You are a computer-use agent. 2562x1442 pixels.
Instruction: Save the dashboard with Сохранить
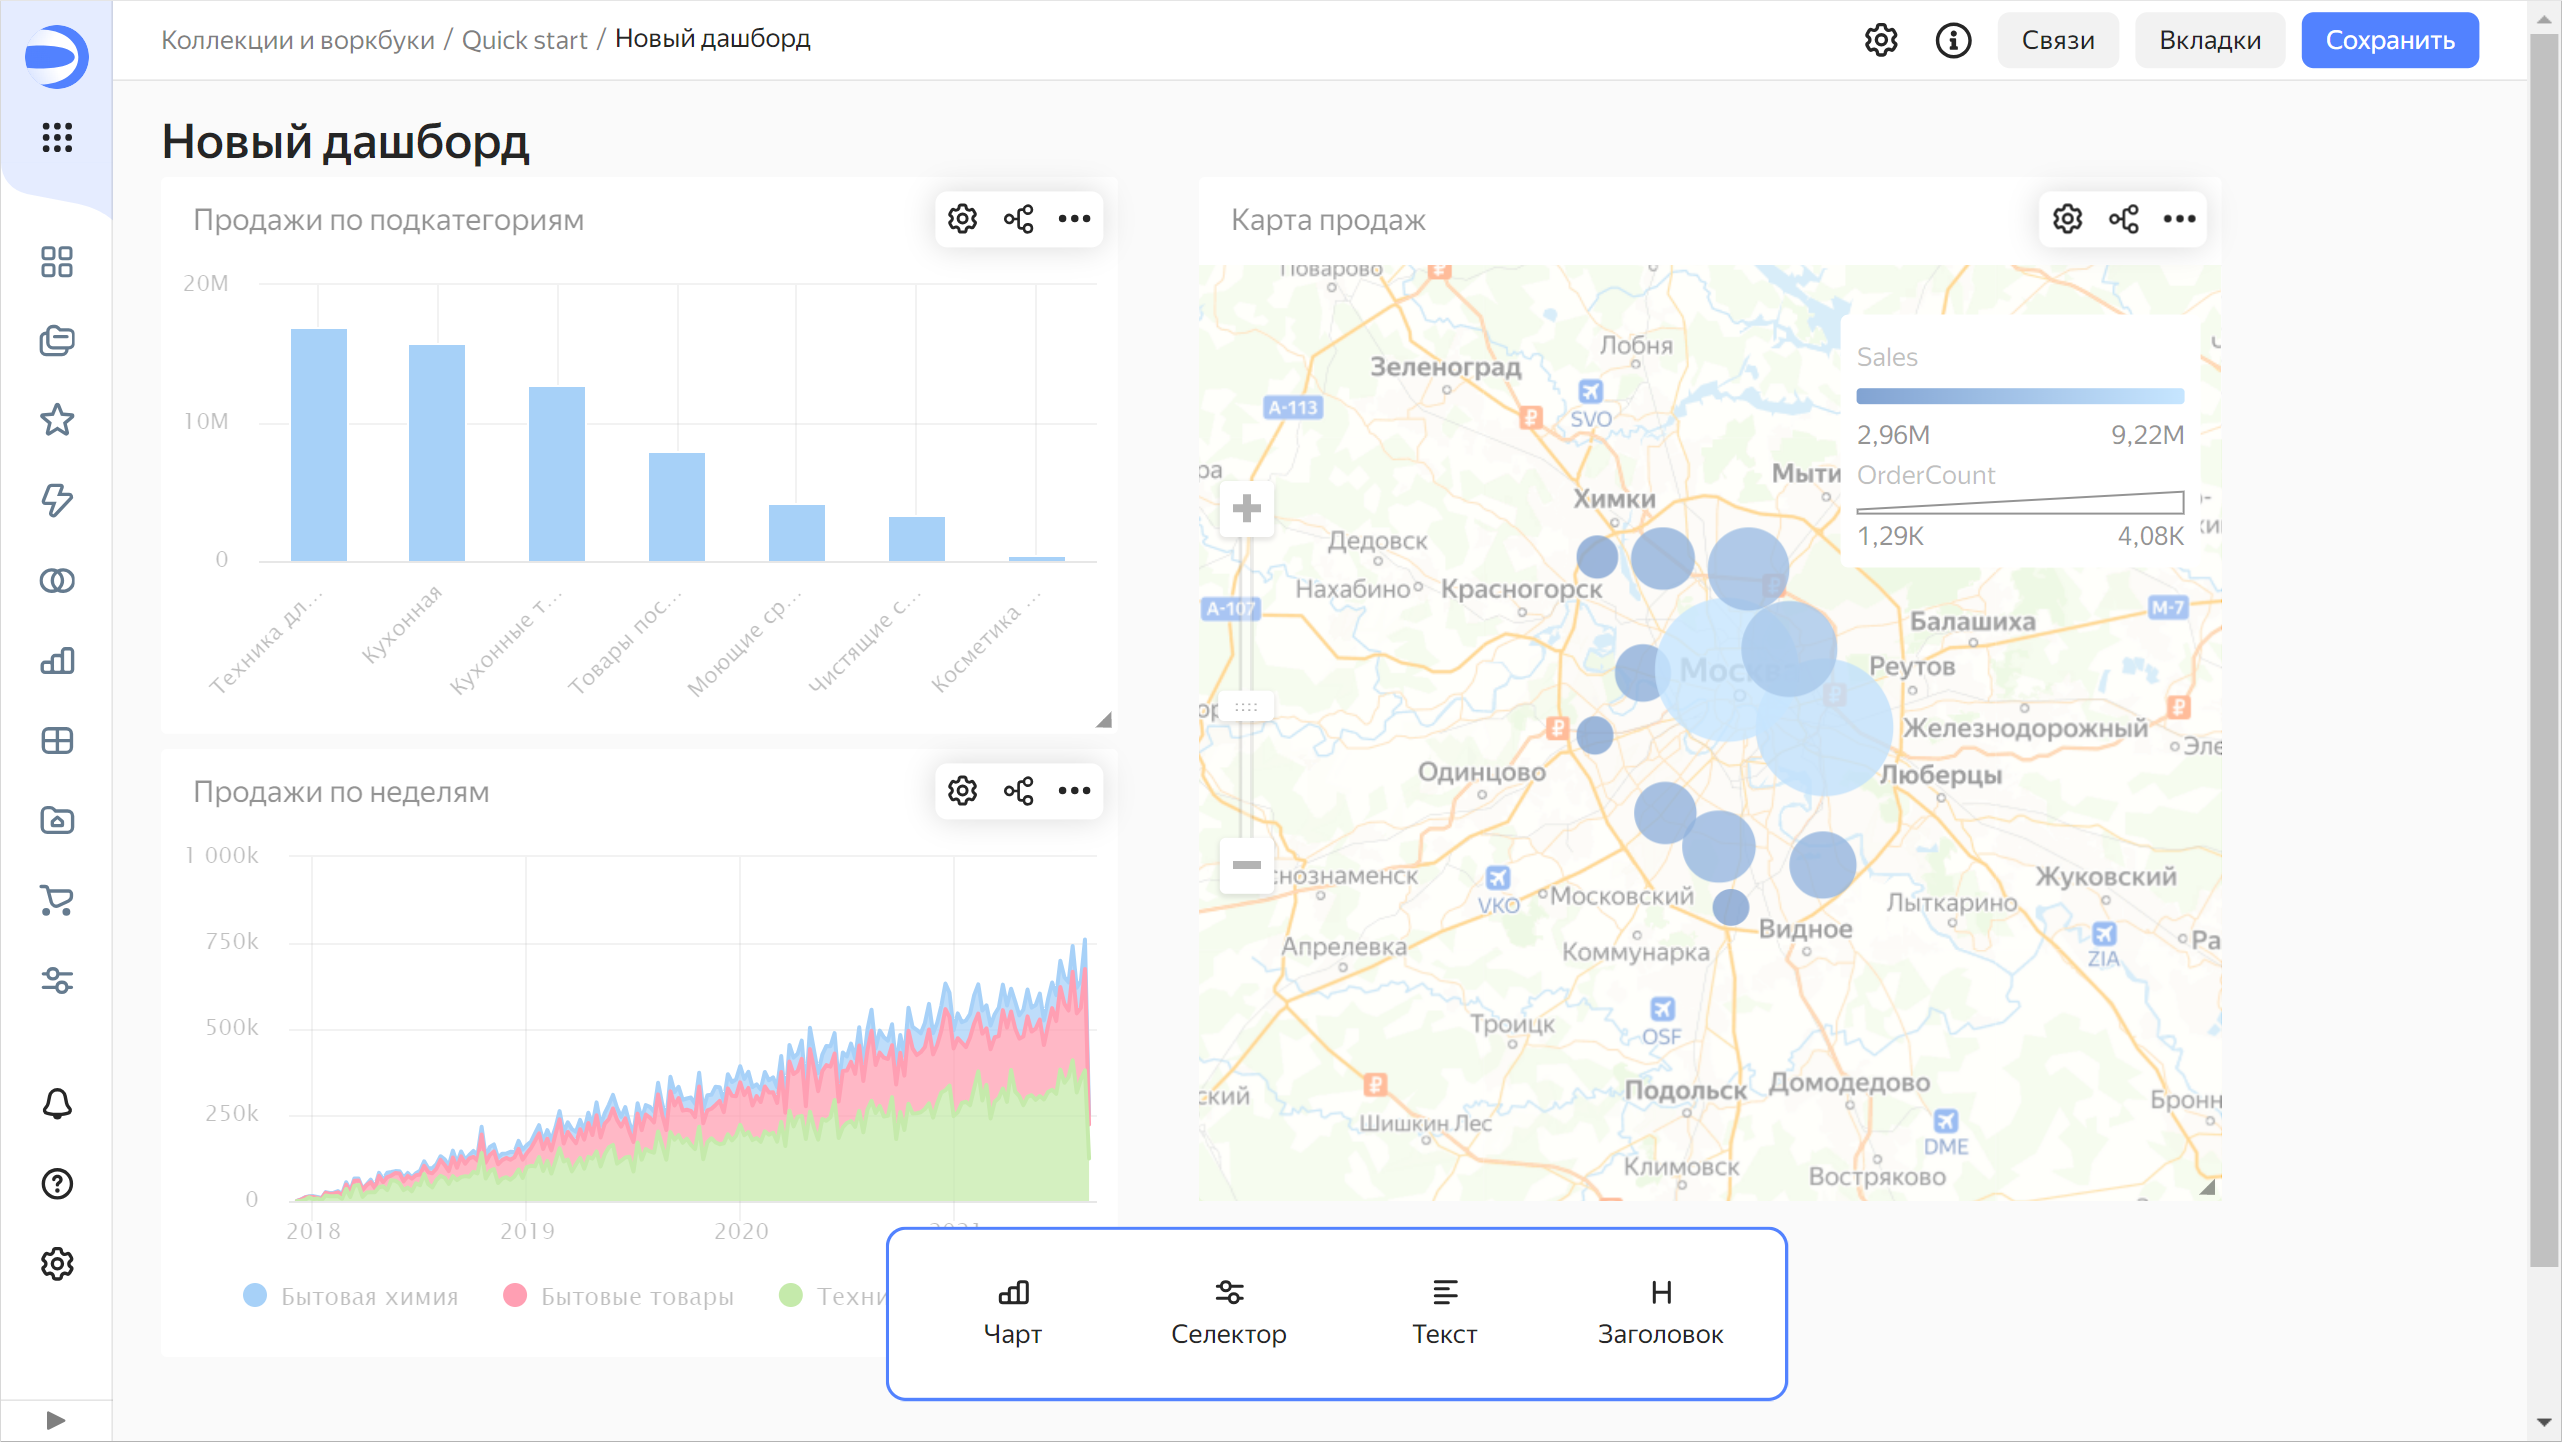tap(2389, 40)
